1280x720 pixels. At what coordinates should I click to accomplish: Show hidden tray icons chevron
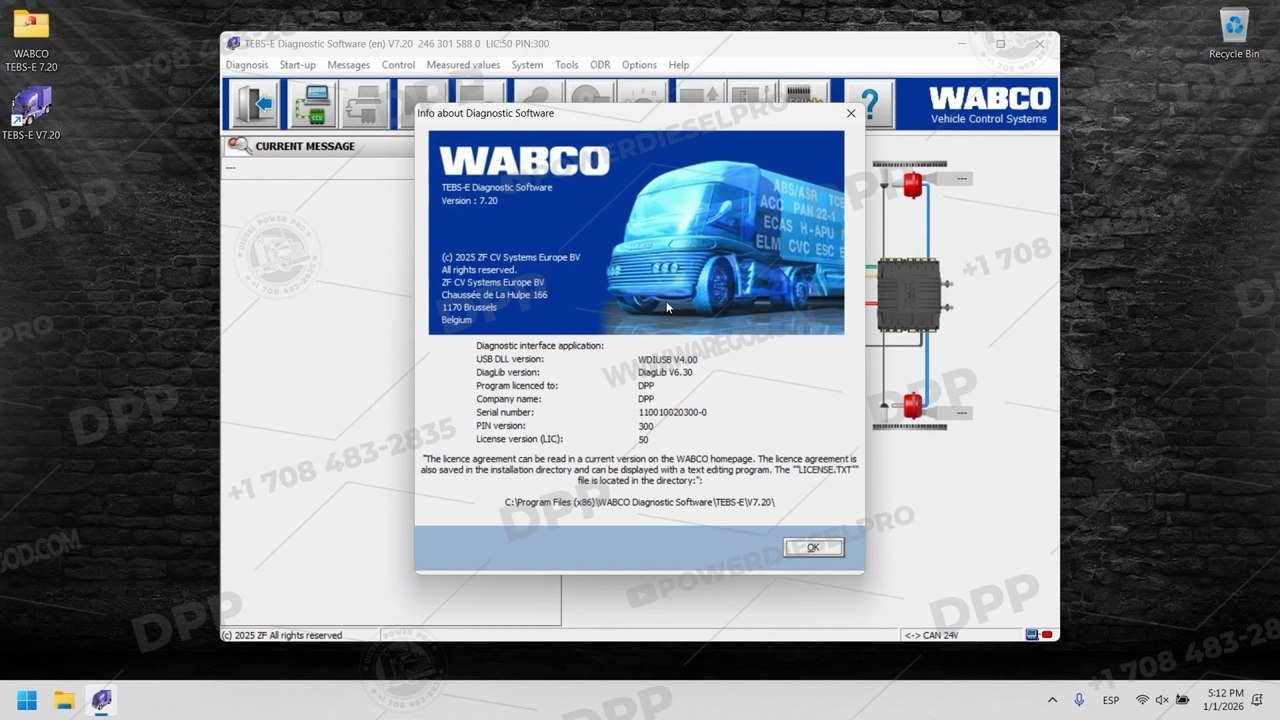1052,700
